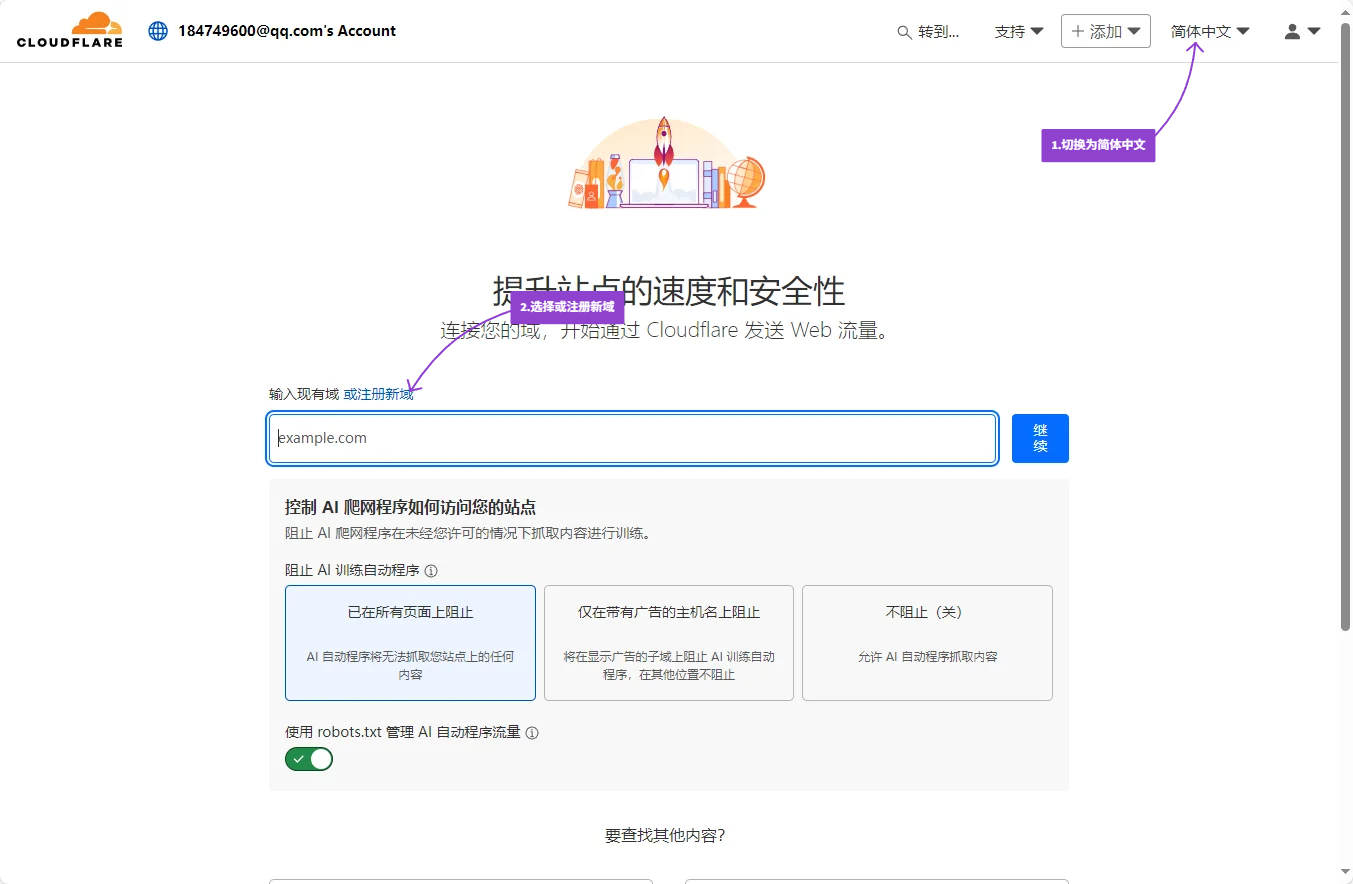
Task: Focus the example.com domain input field
Action: pyautogui.click(x=632, y=438)
